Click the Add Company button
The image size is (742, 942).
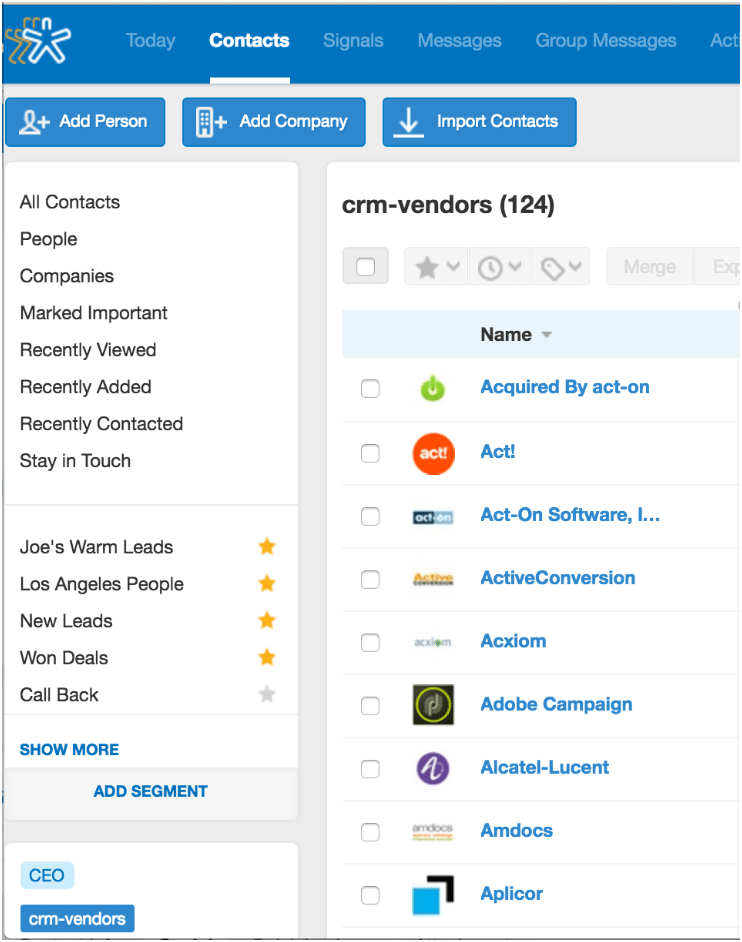click(x=274, y=122)
